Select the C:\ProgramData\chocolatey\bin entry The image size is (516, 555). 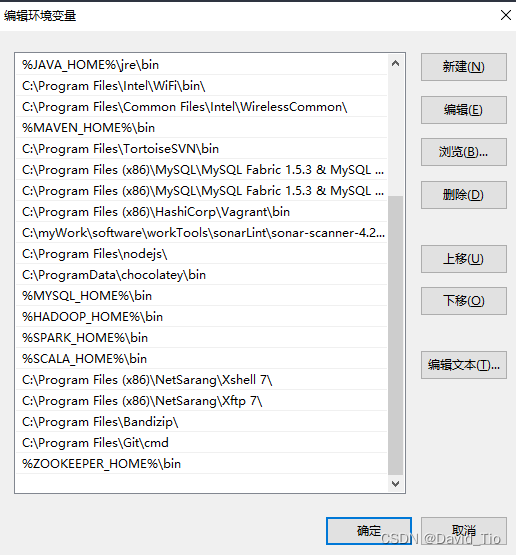click(201, 275)
